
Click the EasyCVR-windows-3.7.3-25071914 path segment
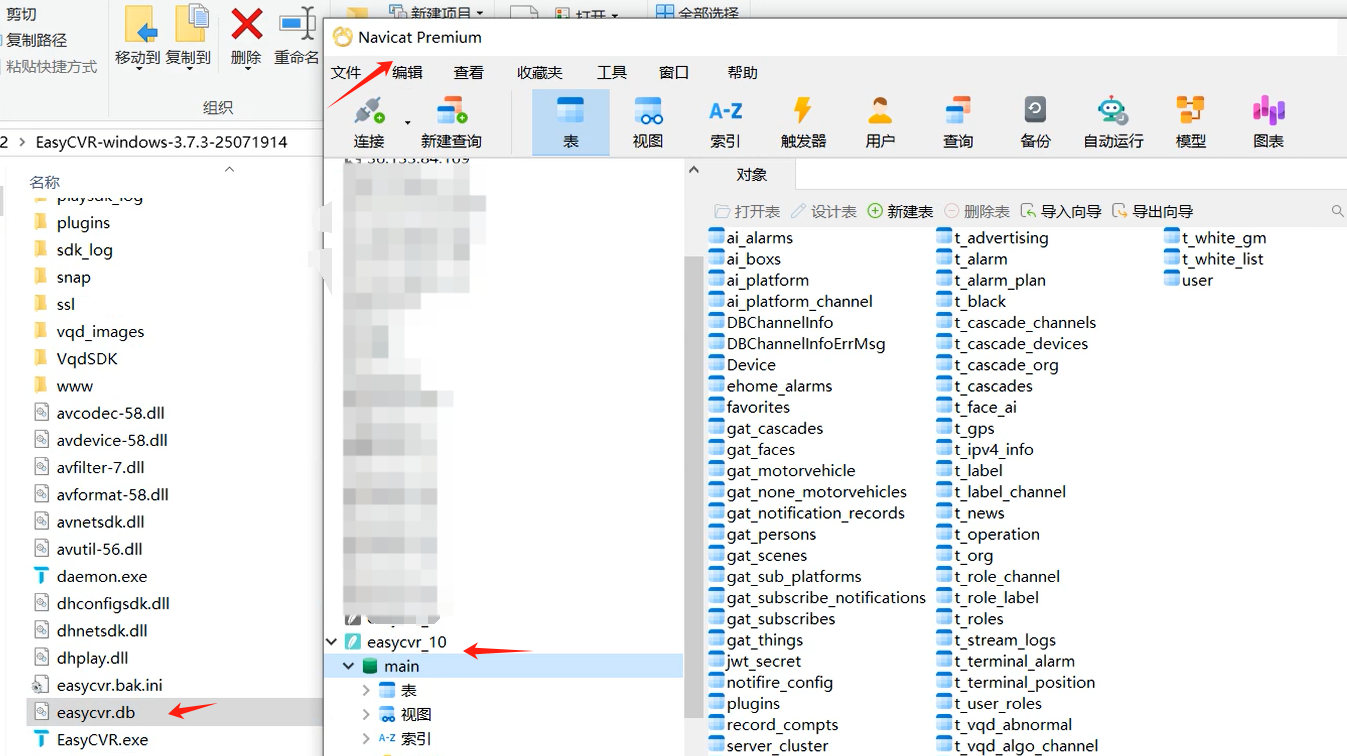click(x=161, y=142)
